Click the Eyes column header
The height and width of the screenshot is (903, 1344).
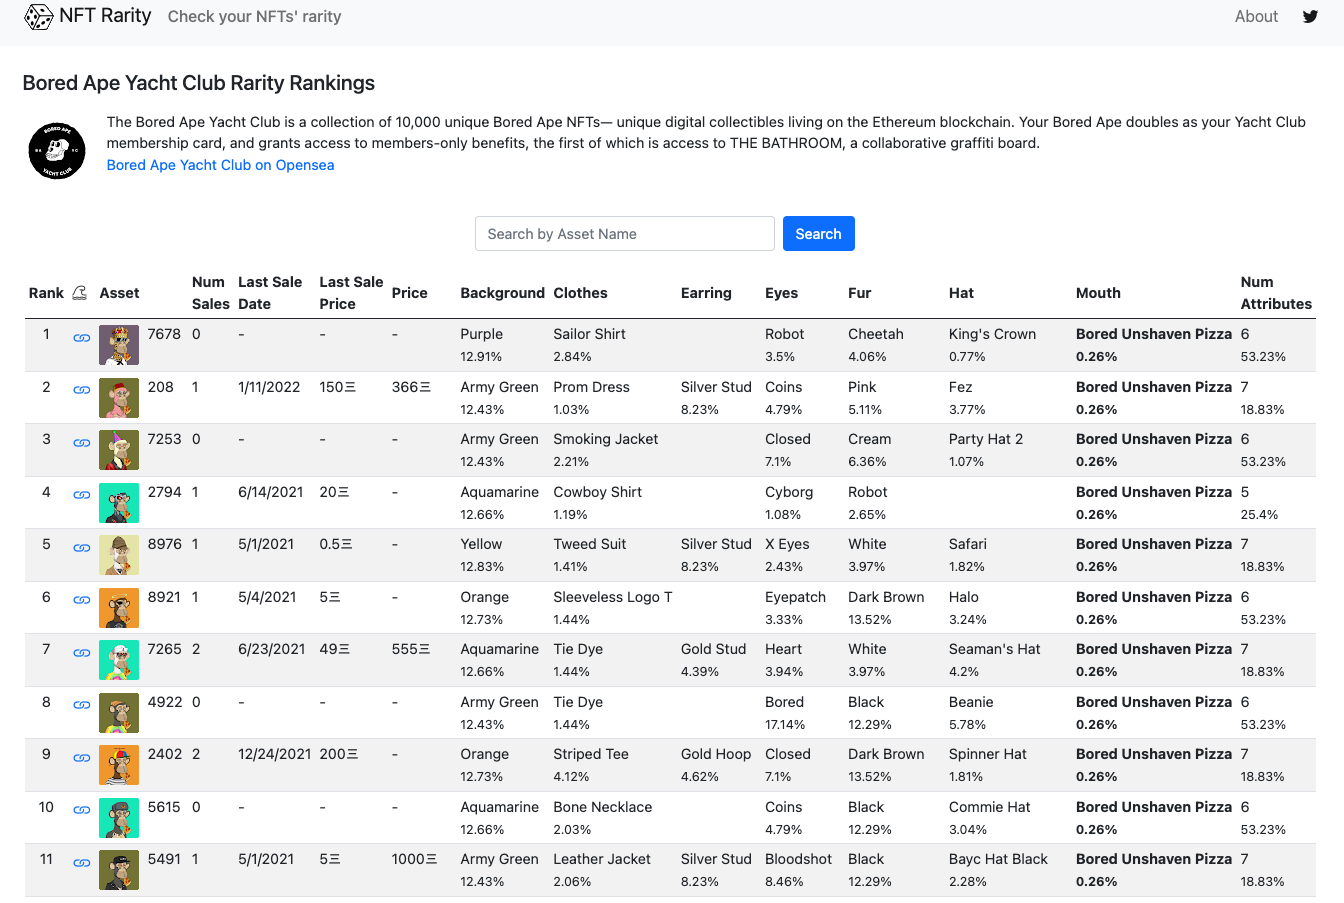pyautogui.click(x=781, y=293)
